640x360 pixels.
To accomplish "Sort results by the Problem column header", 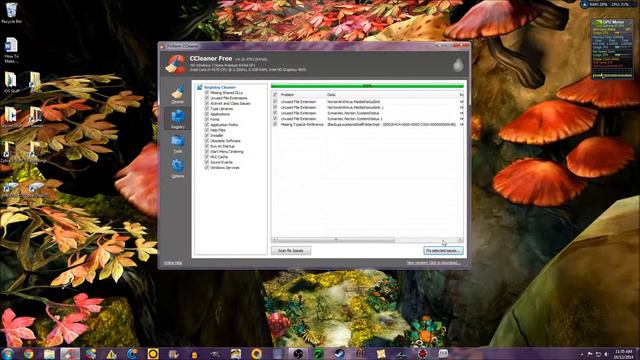I will pos(302,94).
